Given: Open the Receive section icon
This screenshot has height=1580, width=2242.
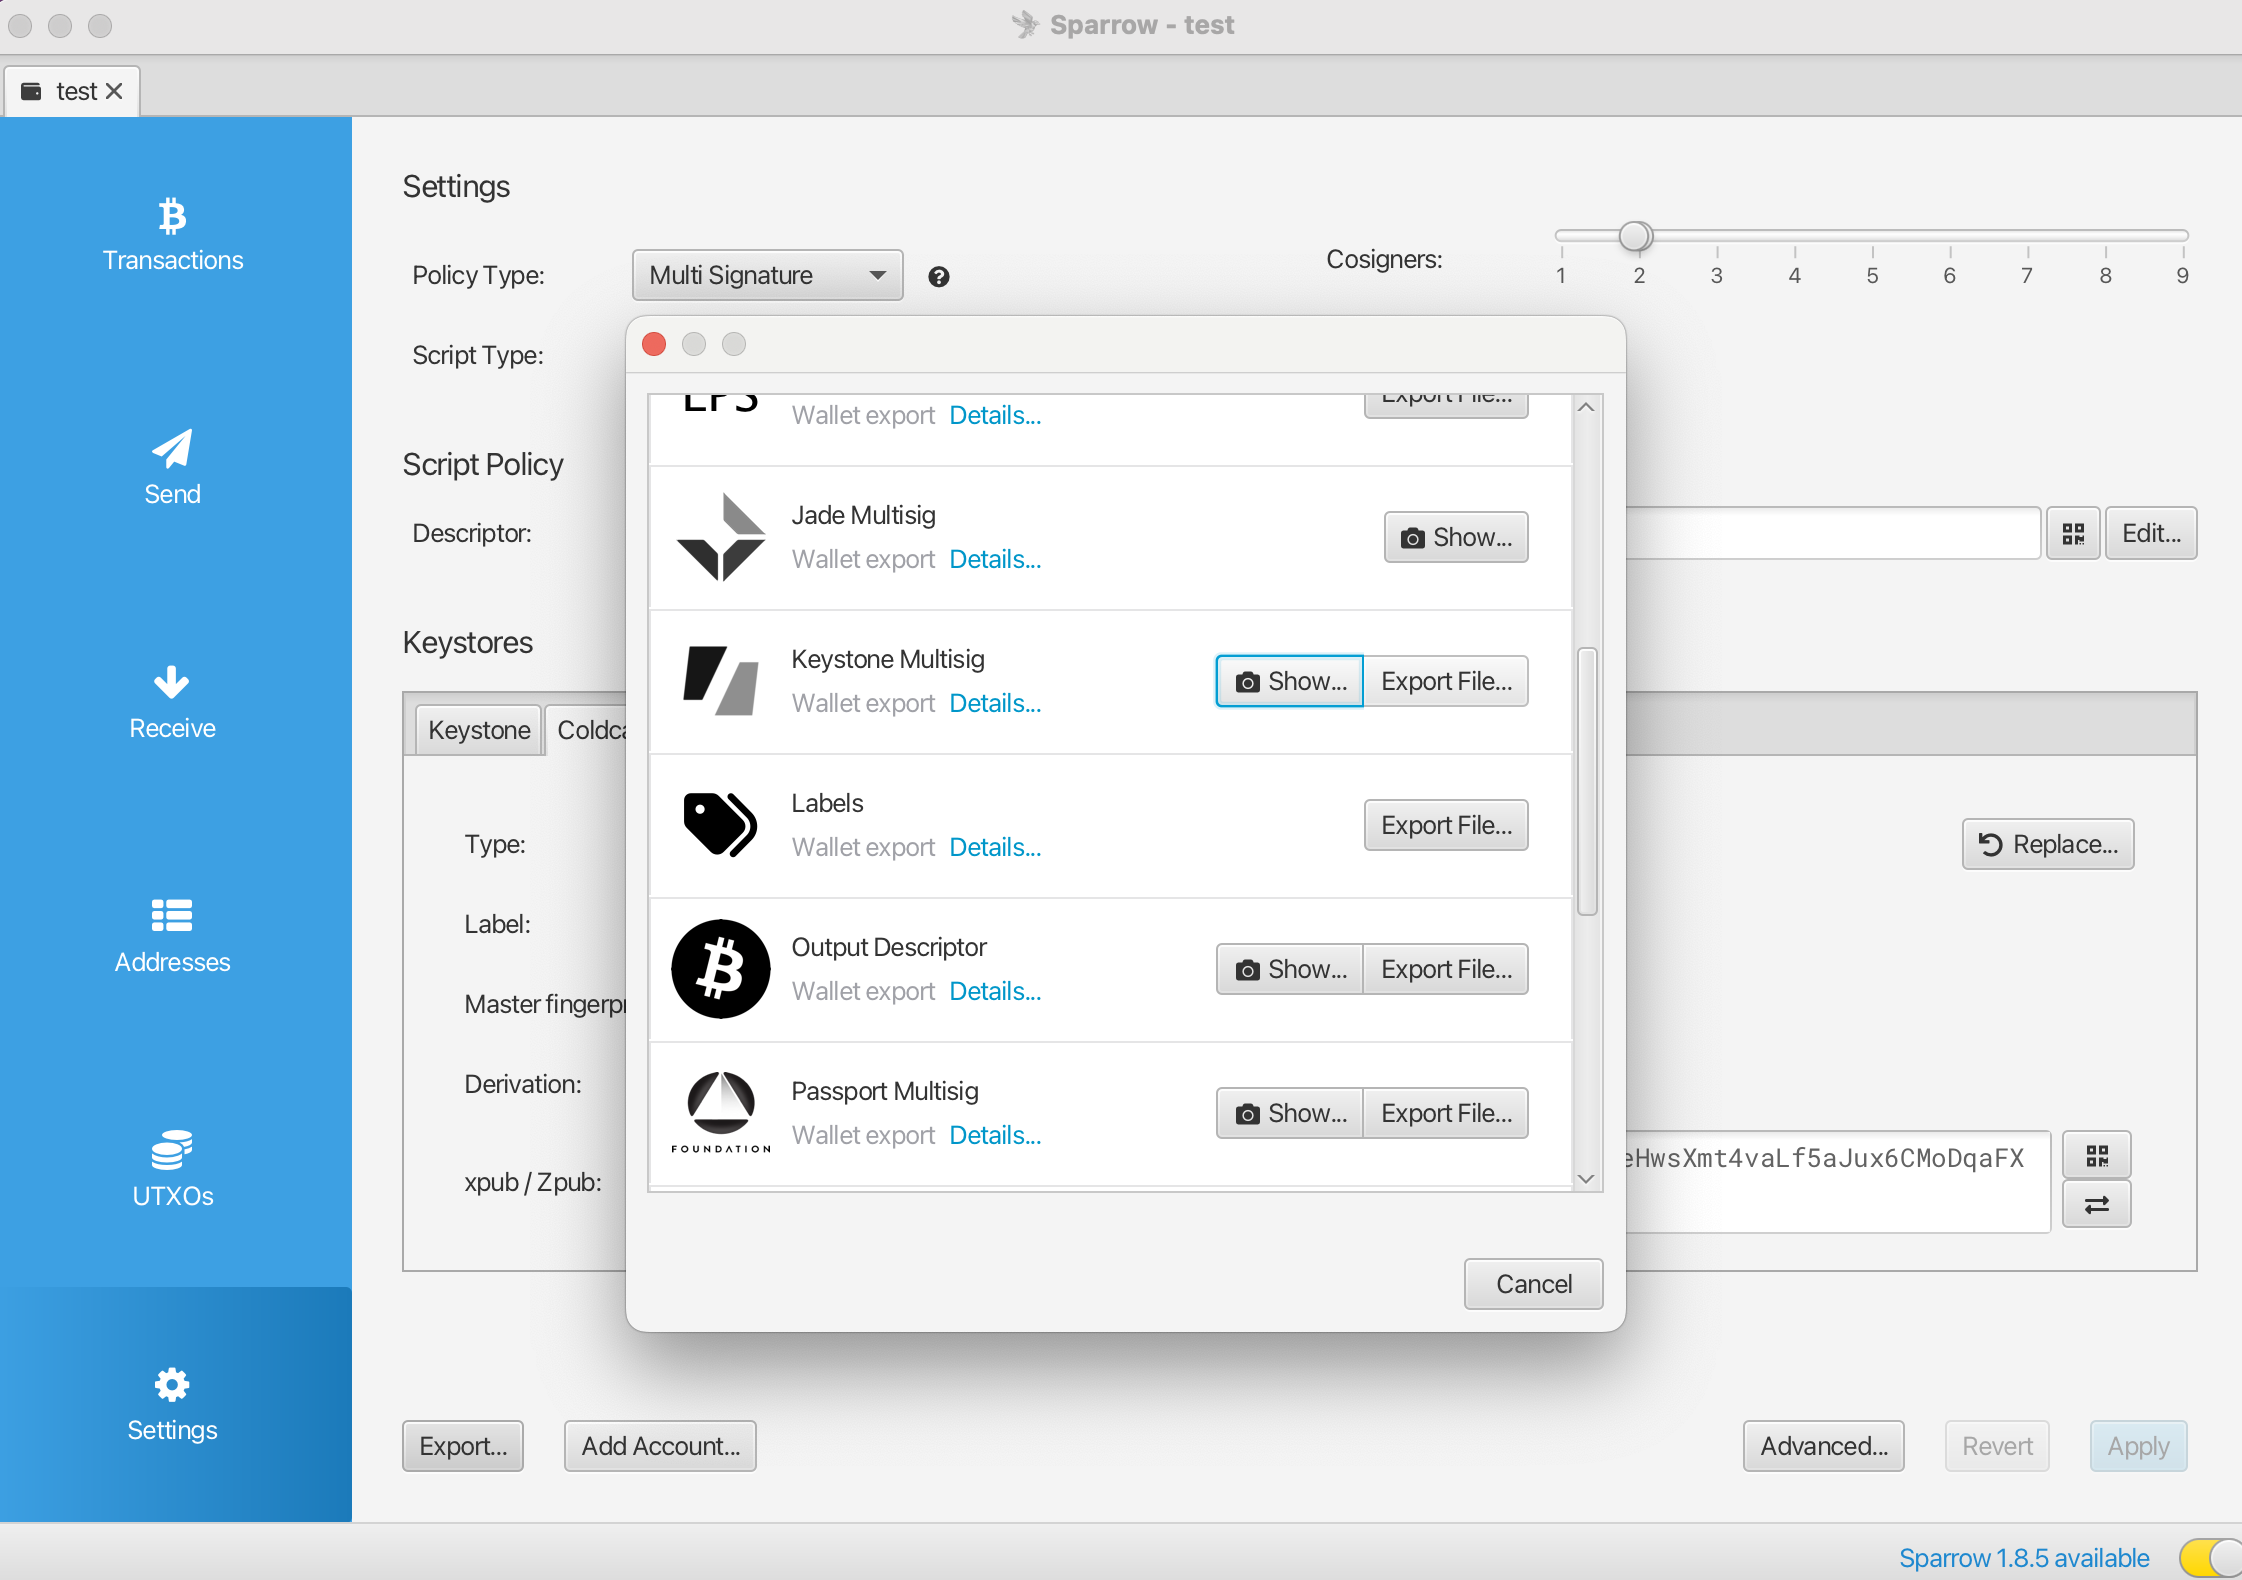Looking at the screenshot, I should tap(172, 684).
